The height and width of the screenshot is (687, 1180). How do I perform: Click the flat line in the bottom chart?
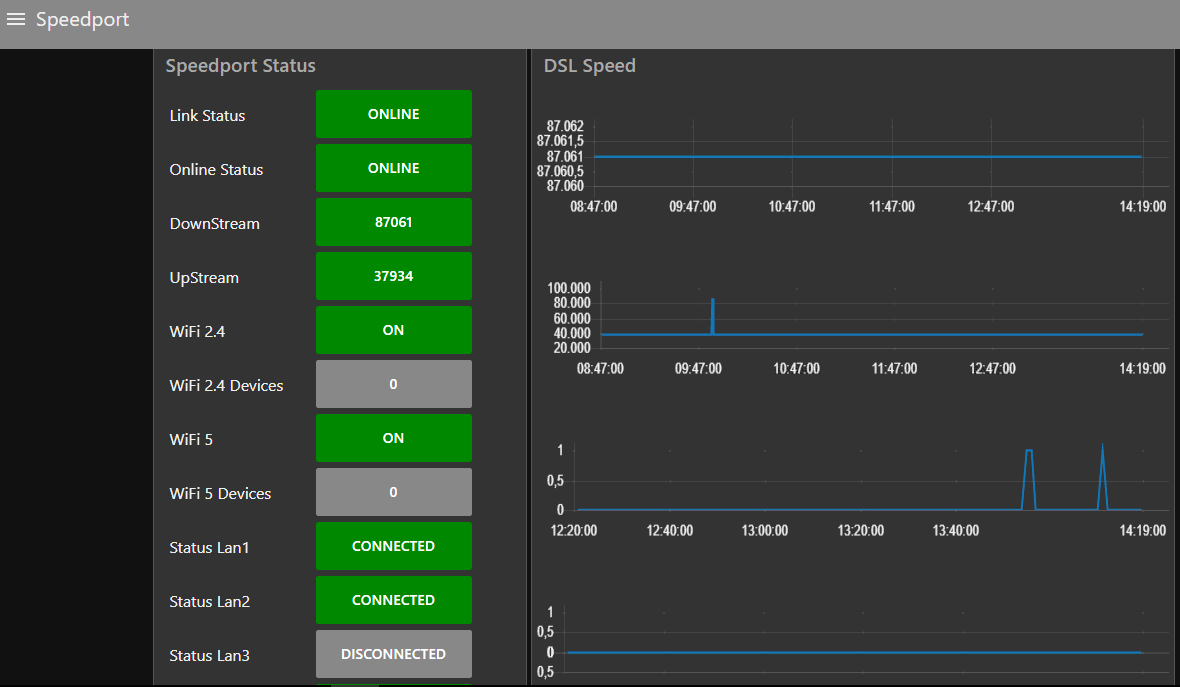[x=855, y=652]
